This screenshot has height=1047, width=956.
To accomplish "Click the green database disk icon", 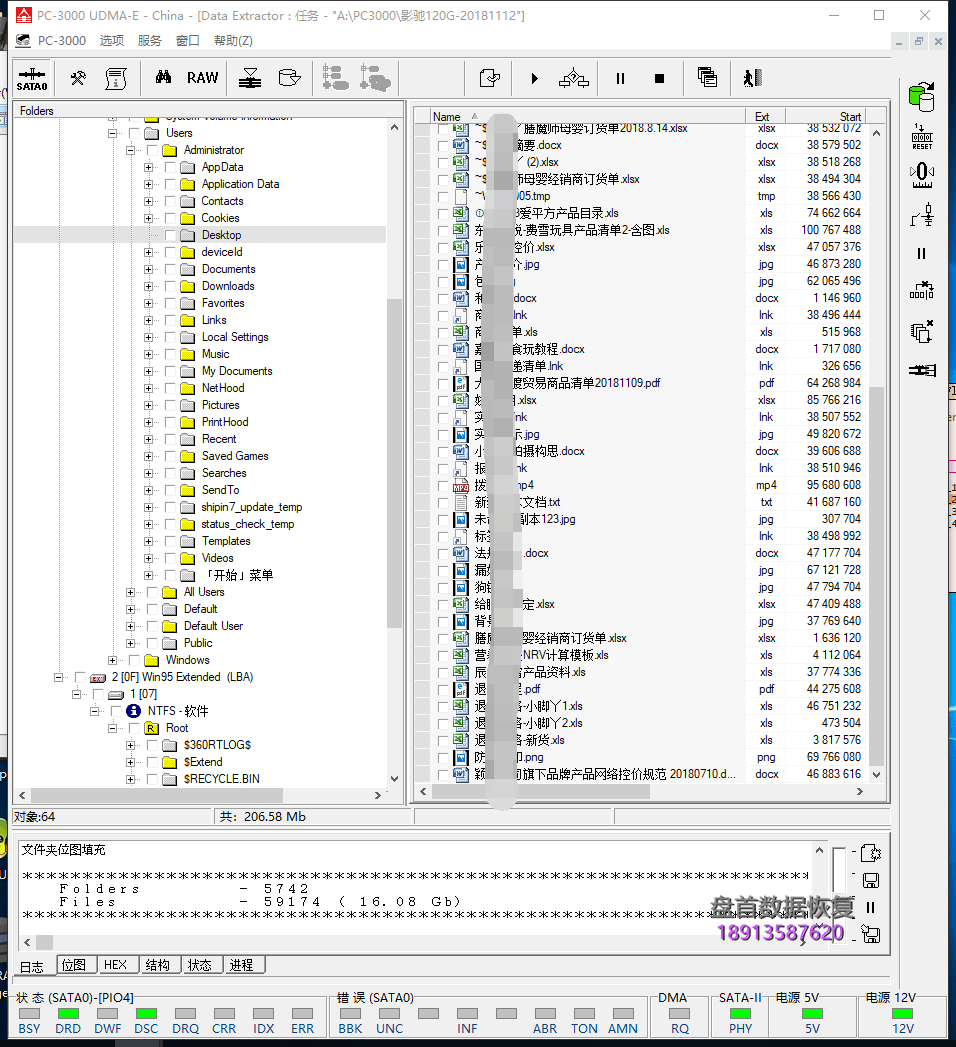I will [x=921, y=97].
